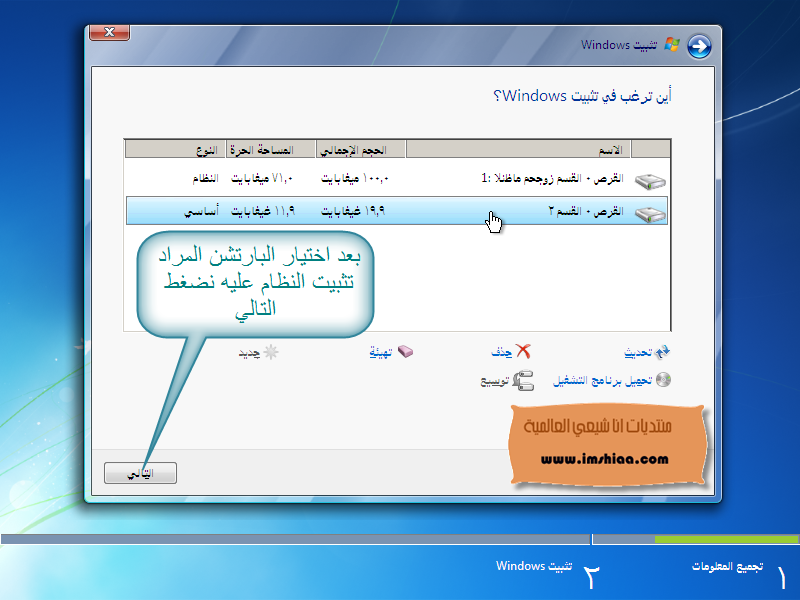Sort by المساحة الحرة free space header
Image resolution: width=800 pixels, height=600 pixels.
[270, 149]
